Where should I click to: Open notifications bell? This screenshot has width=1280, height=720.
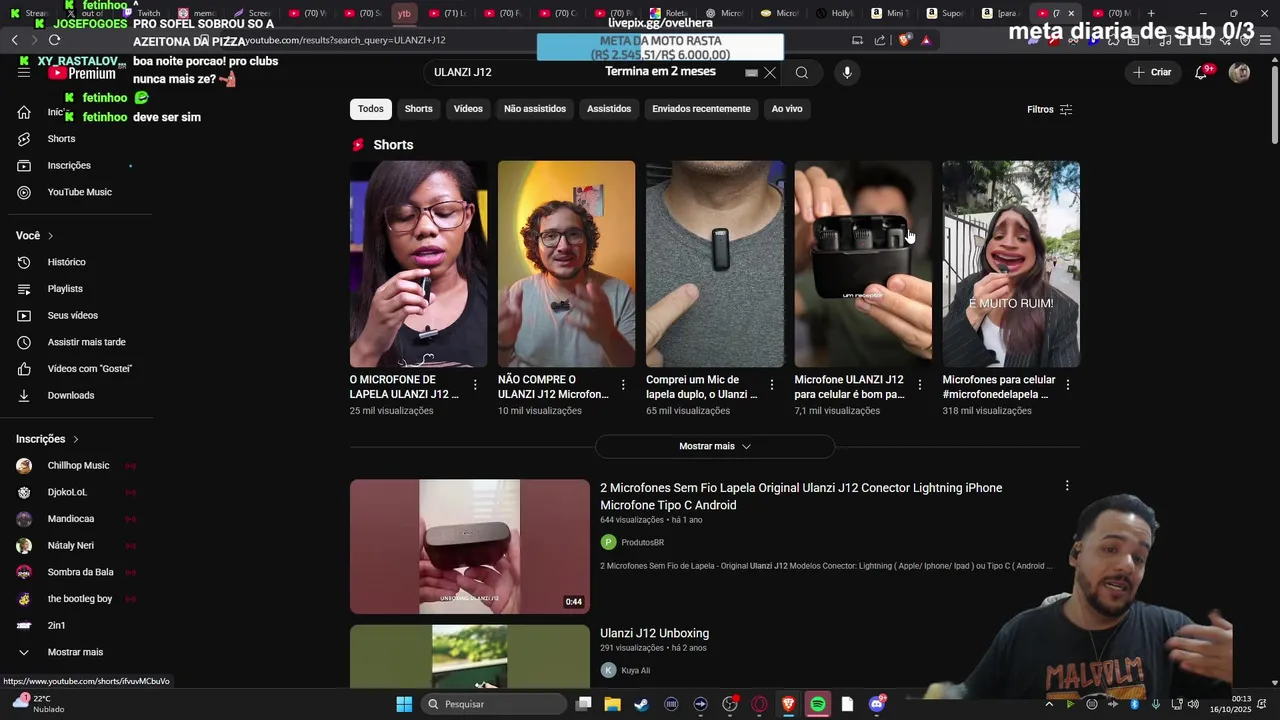pyautogui.click(x=1201, y=72)
